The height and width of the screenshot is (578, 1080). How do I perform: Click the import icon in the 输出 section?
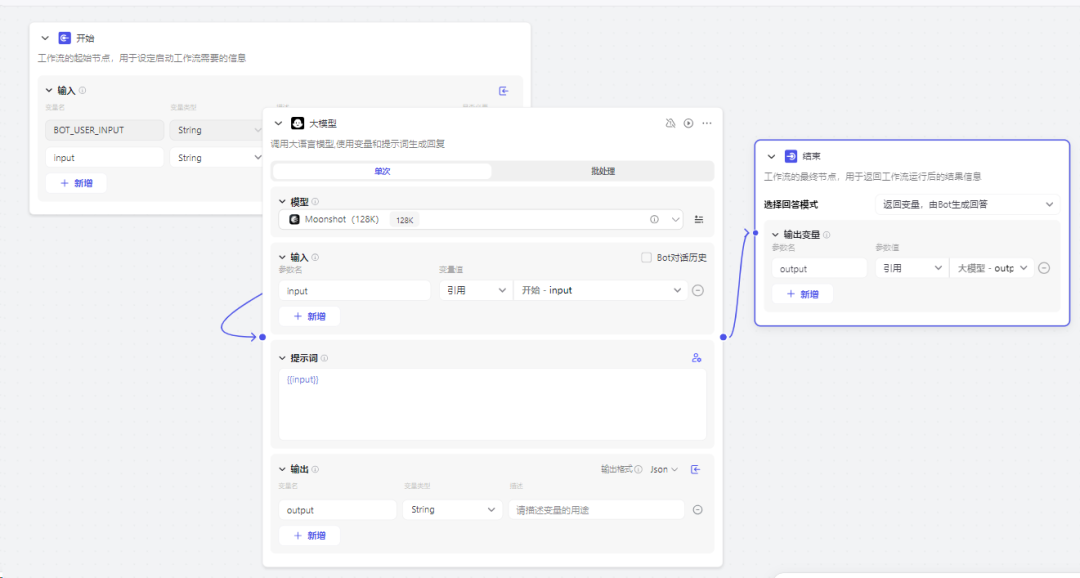(696, 470)
